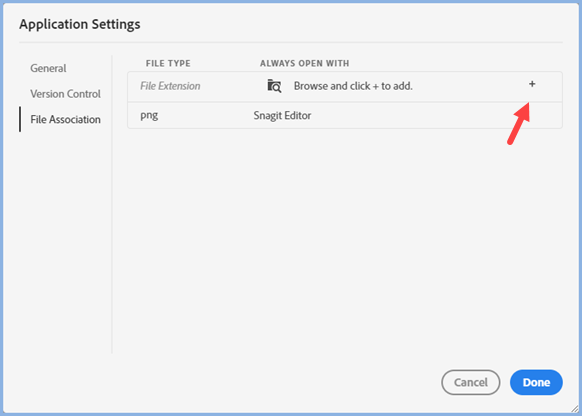
Task: Cancel the Application Settings dialog
Action: point(471,382)
